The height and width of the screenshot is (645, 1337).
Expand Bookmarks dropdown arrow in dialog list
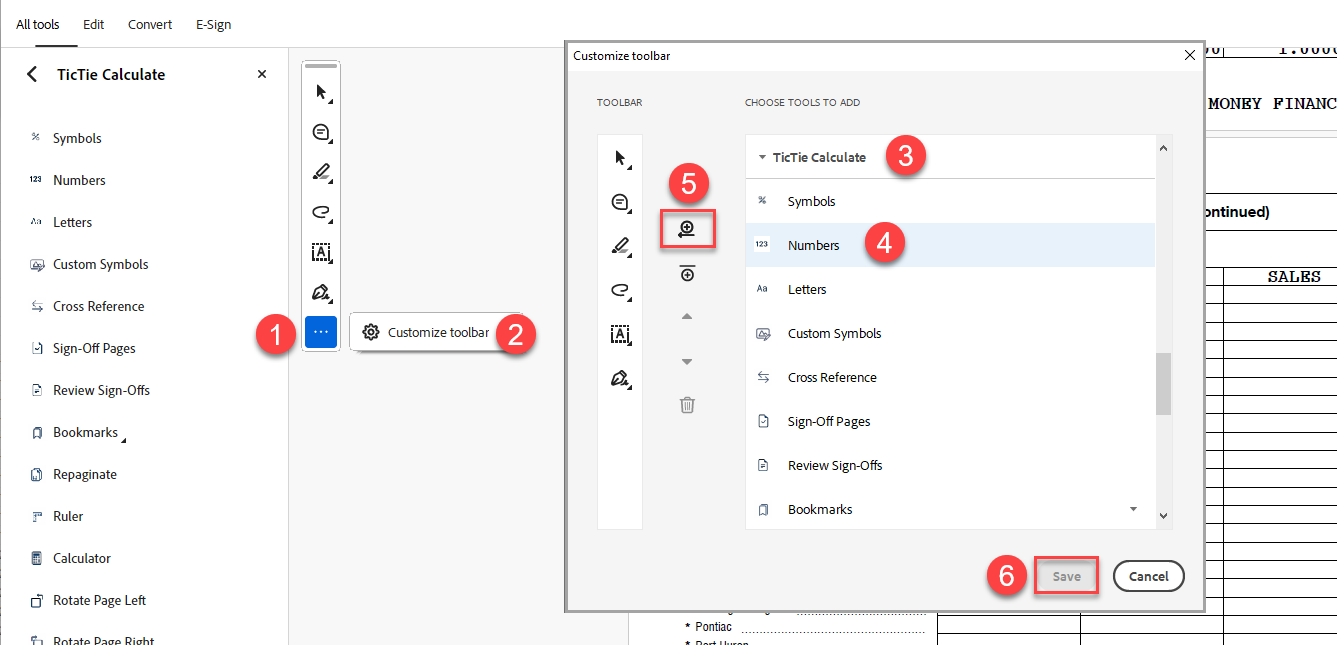tap(1133, 509)
